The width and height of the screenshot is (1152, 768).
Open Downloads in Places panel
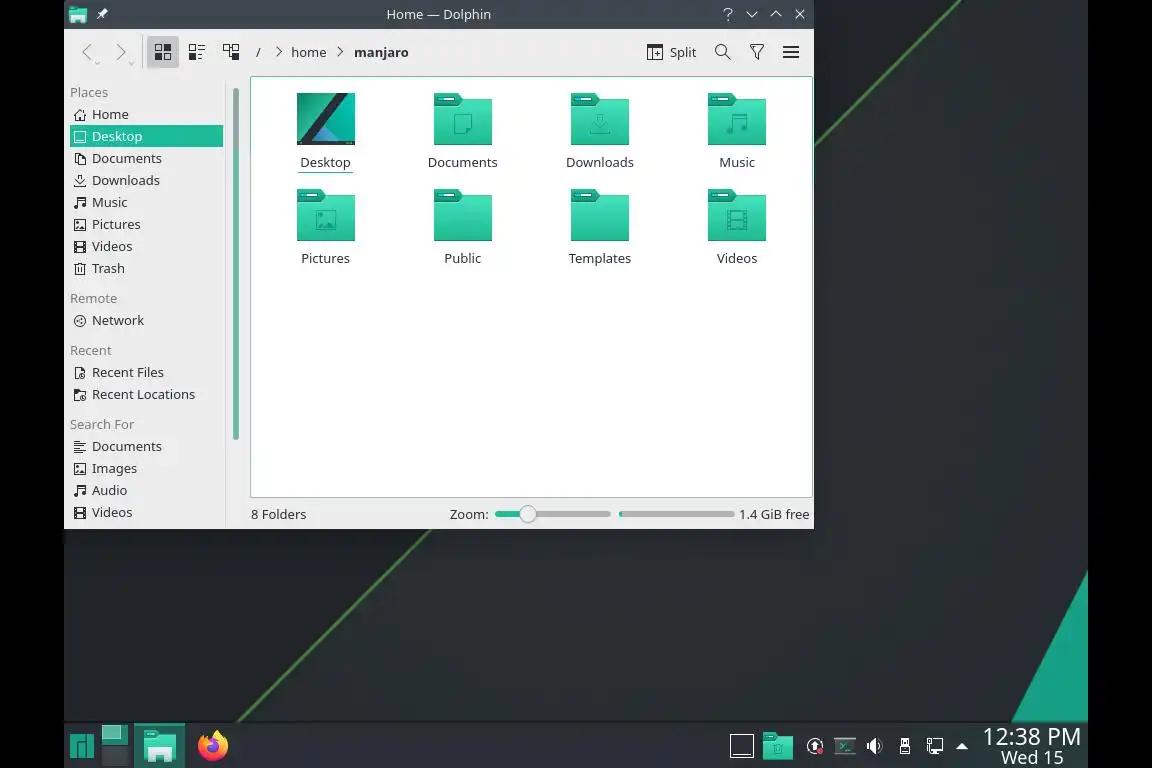146,181
